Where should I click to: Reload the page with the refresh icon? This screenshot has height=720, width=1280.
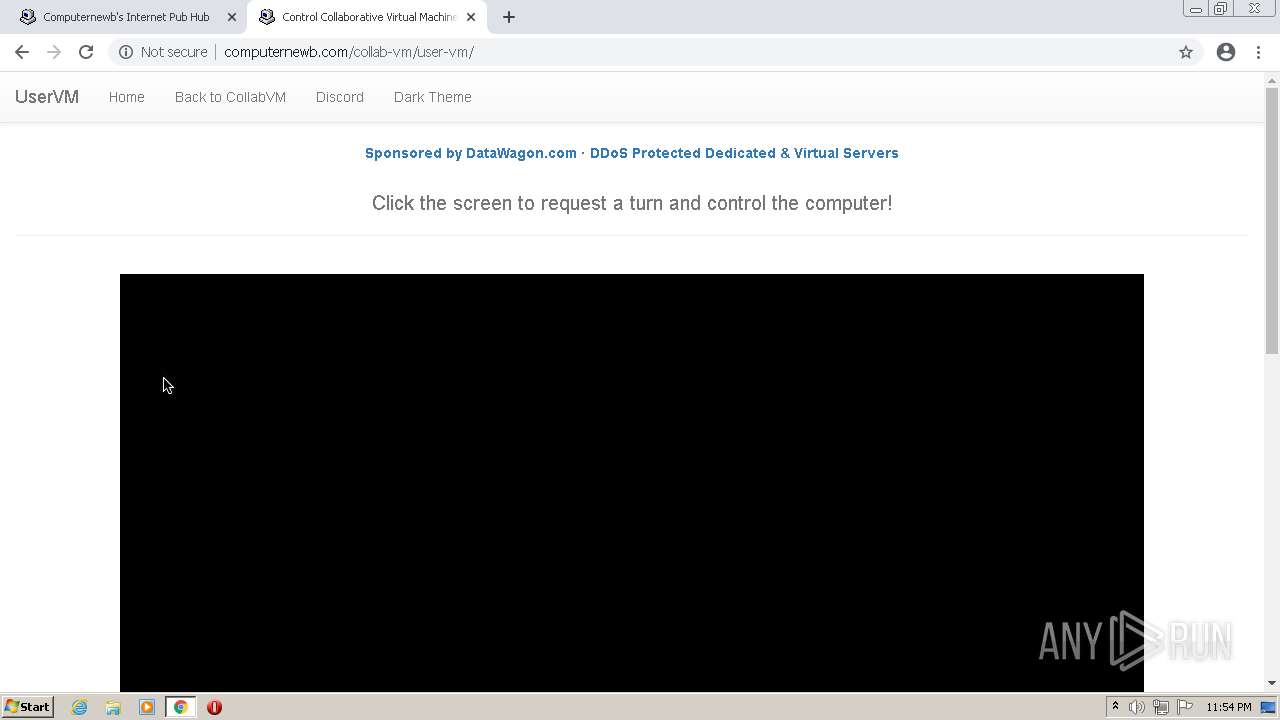(86, 52)
